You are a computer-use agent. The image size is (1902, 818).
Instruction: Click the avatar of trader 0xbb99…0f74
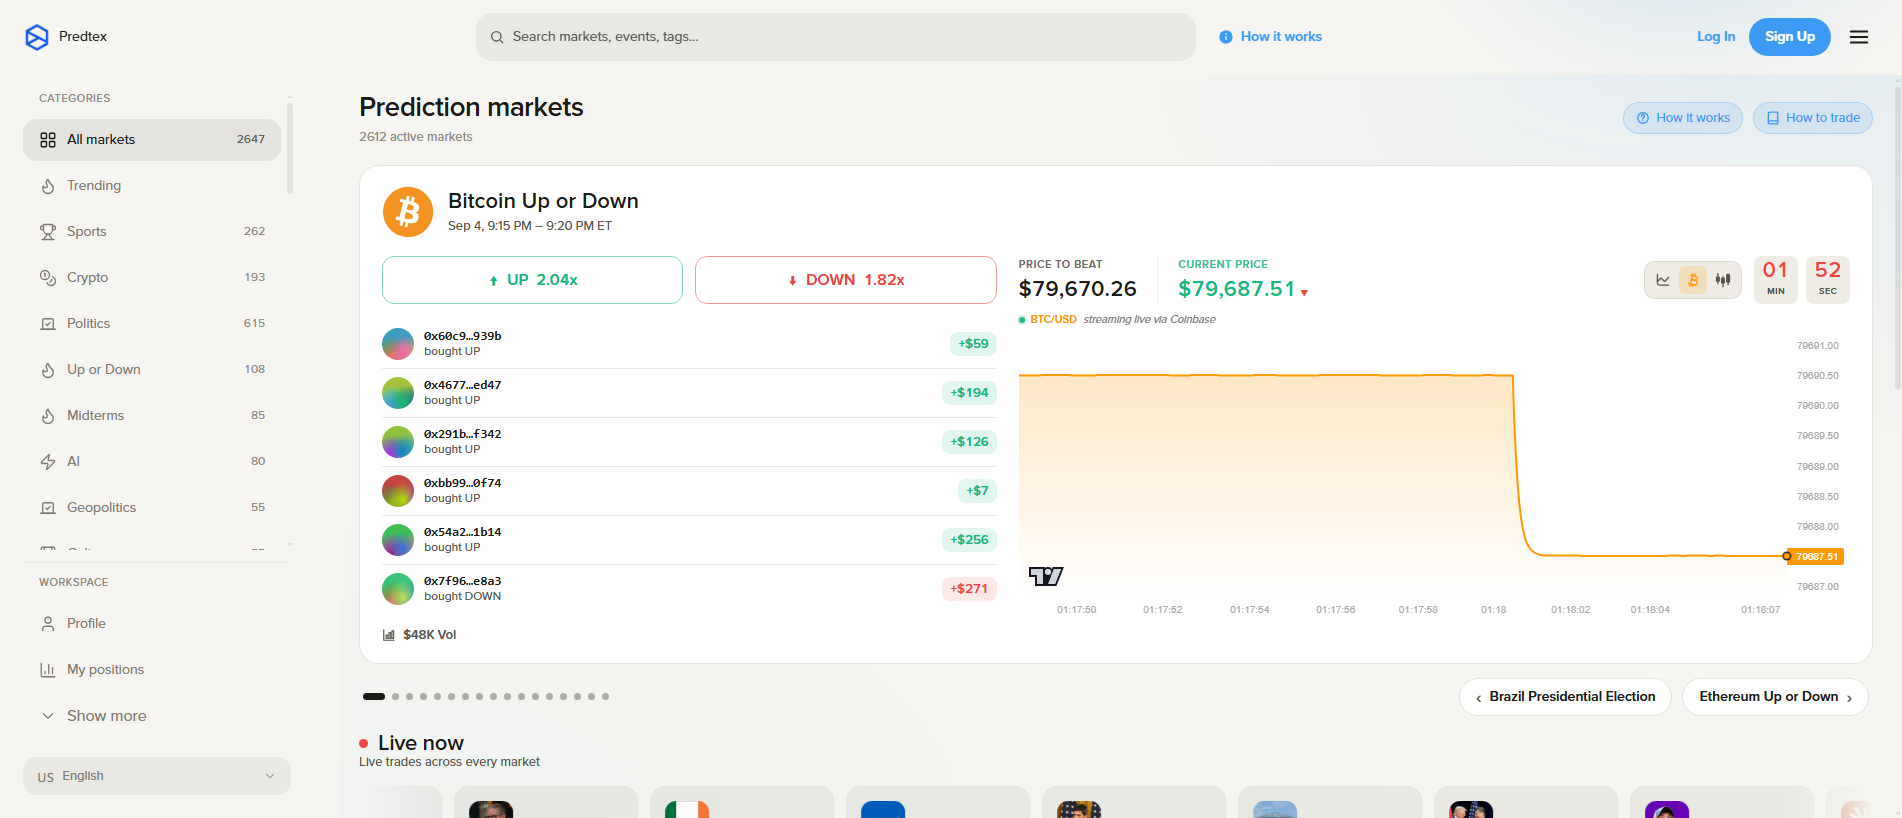coord(398,491)
